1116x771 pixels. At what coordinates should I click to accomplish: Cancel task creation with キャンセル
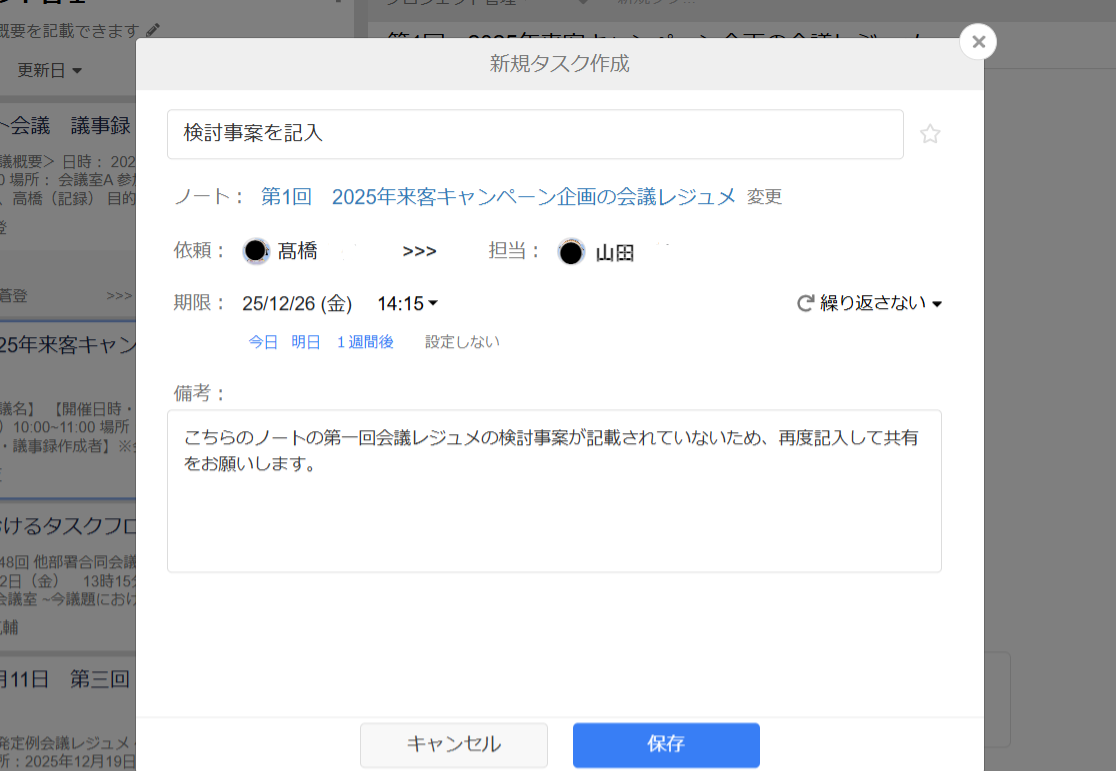pyautogui.click(x=453, y=745)
